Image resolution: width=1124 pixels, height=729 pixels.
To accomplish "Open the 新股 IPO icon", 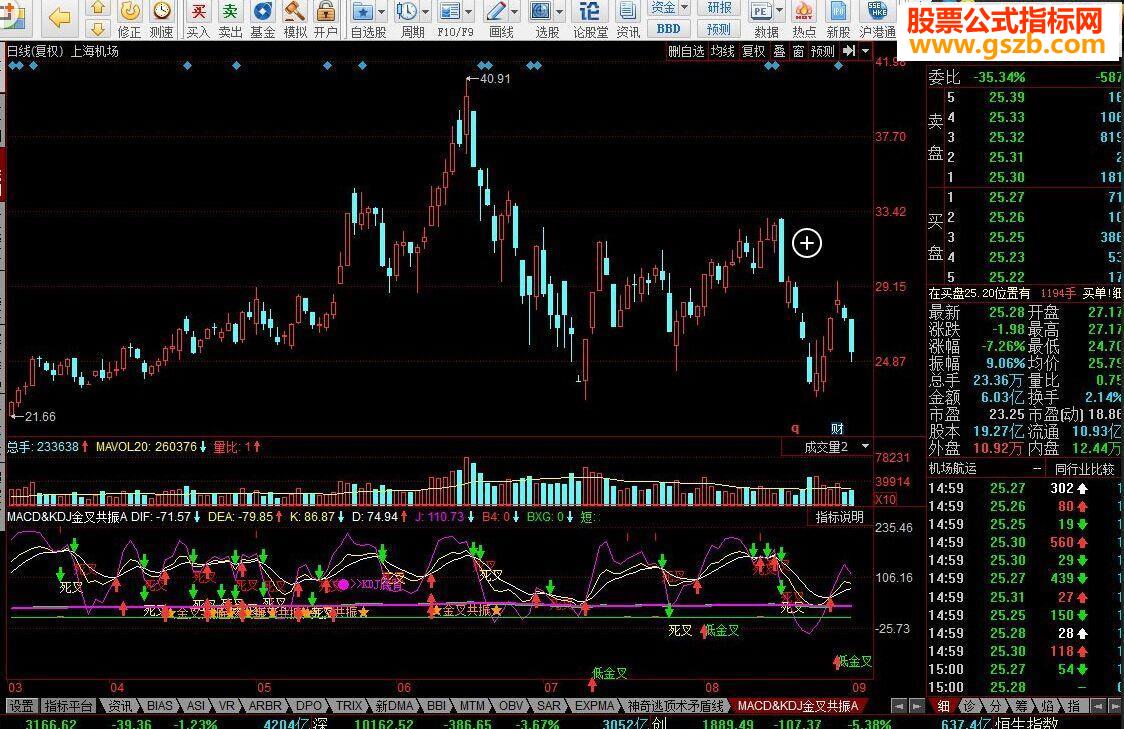I will pyautogui.click(x=838, y=19).
